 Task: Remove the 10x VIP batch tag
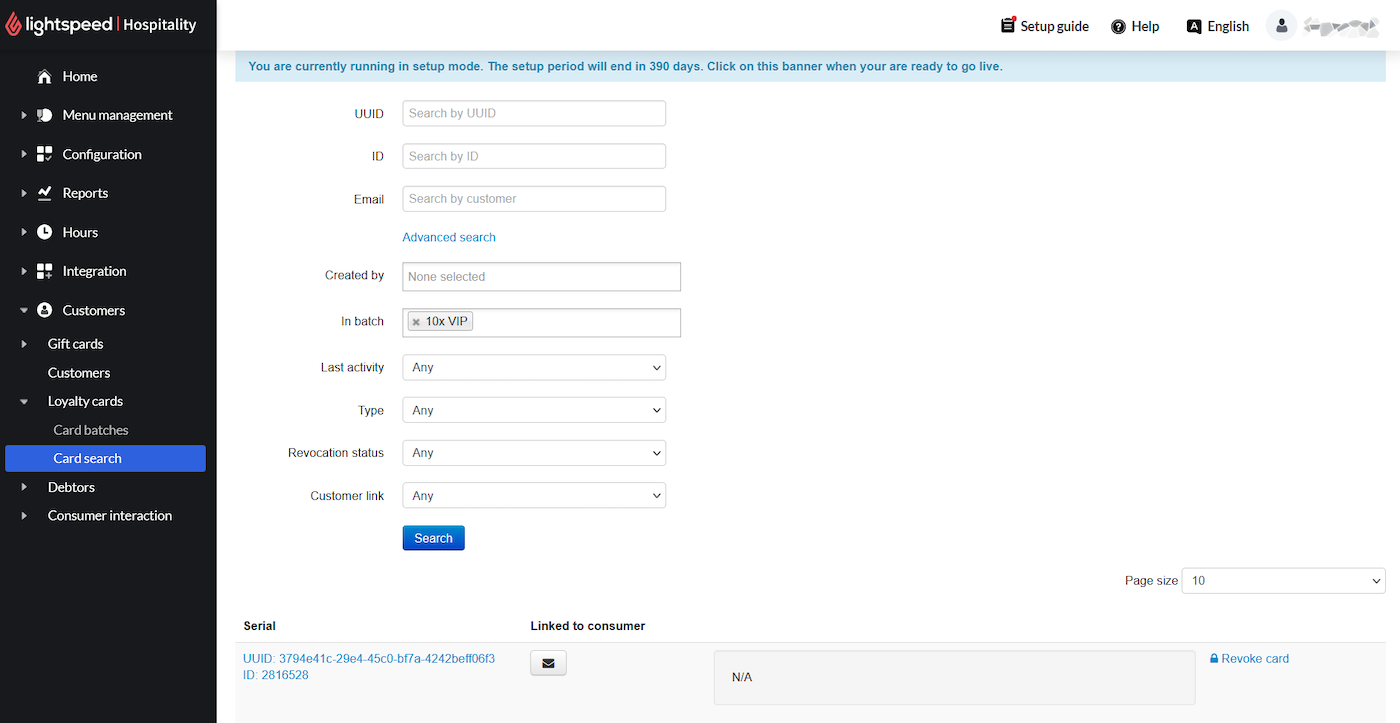[416, 322]
